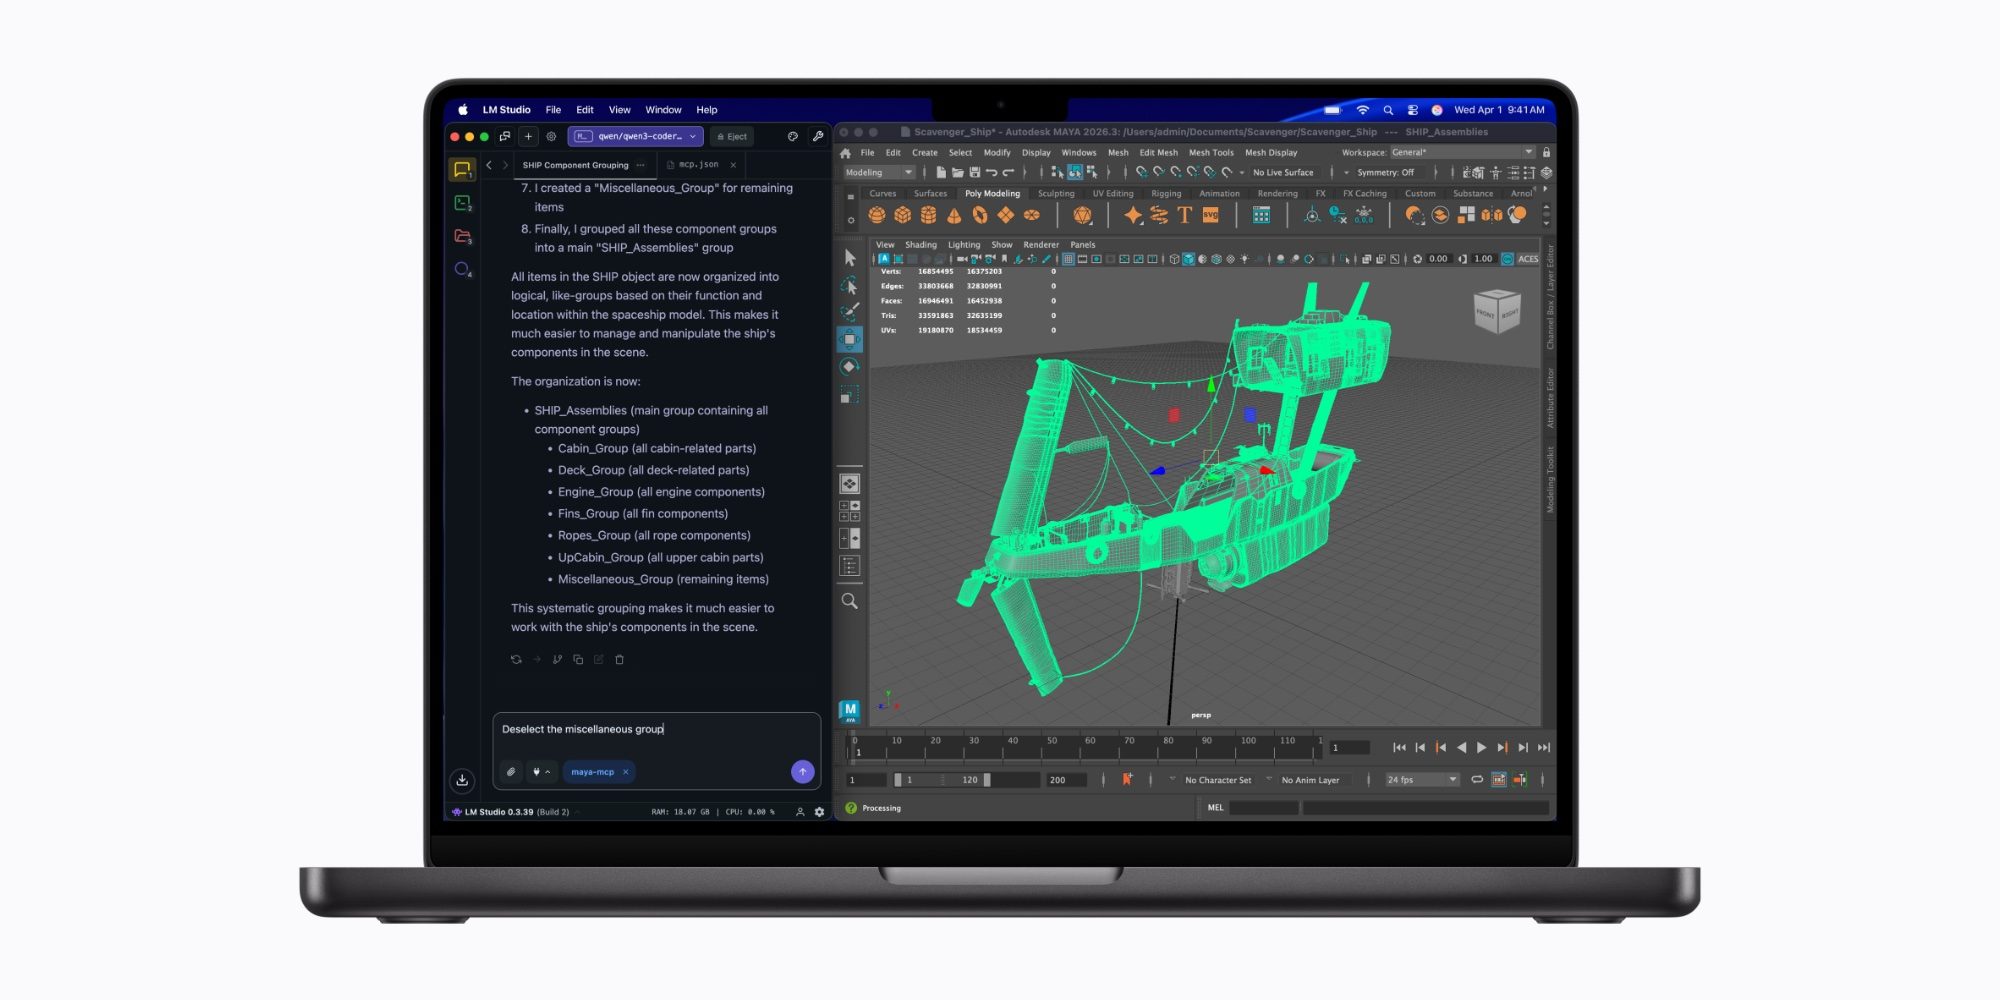Click the playback range slider bar

click(943, 780)
